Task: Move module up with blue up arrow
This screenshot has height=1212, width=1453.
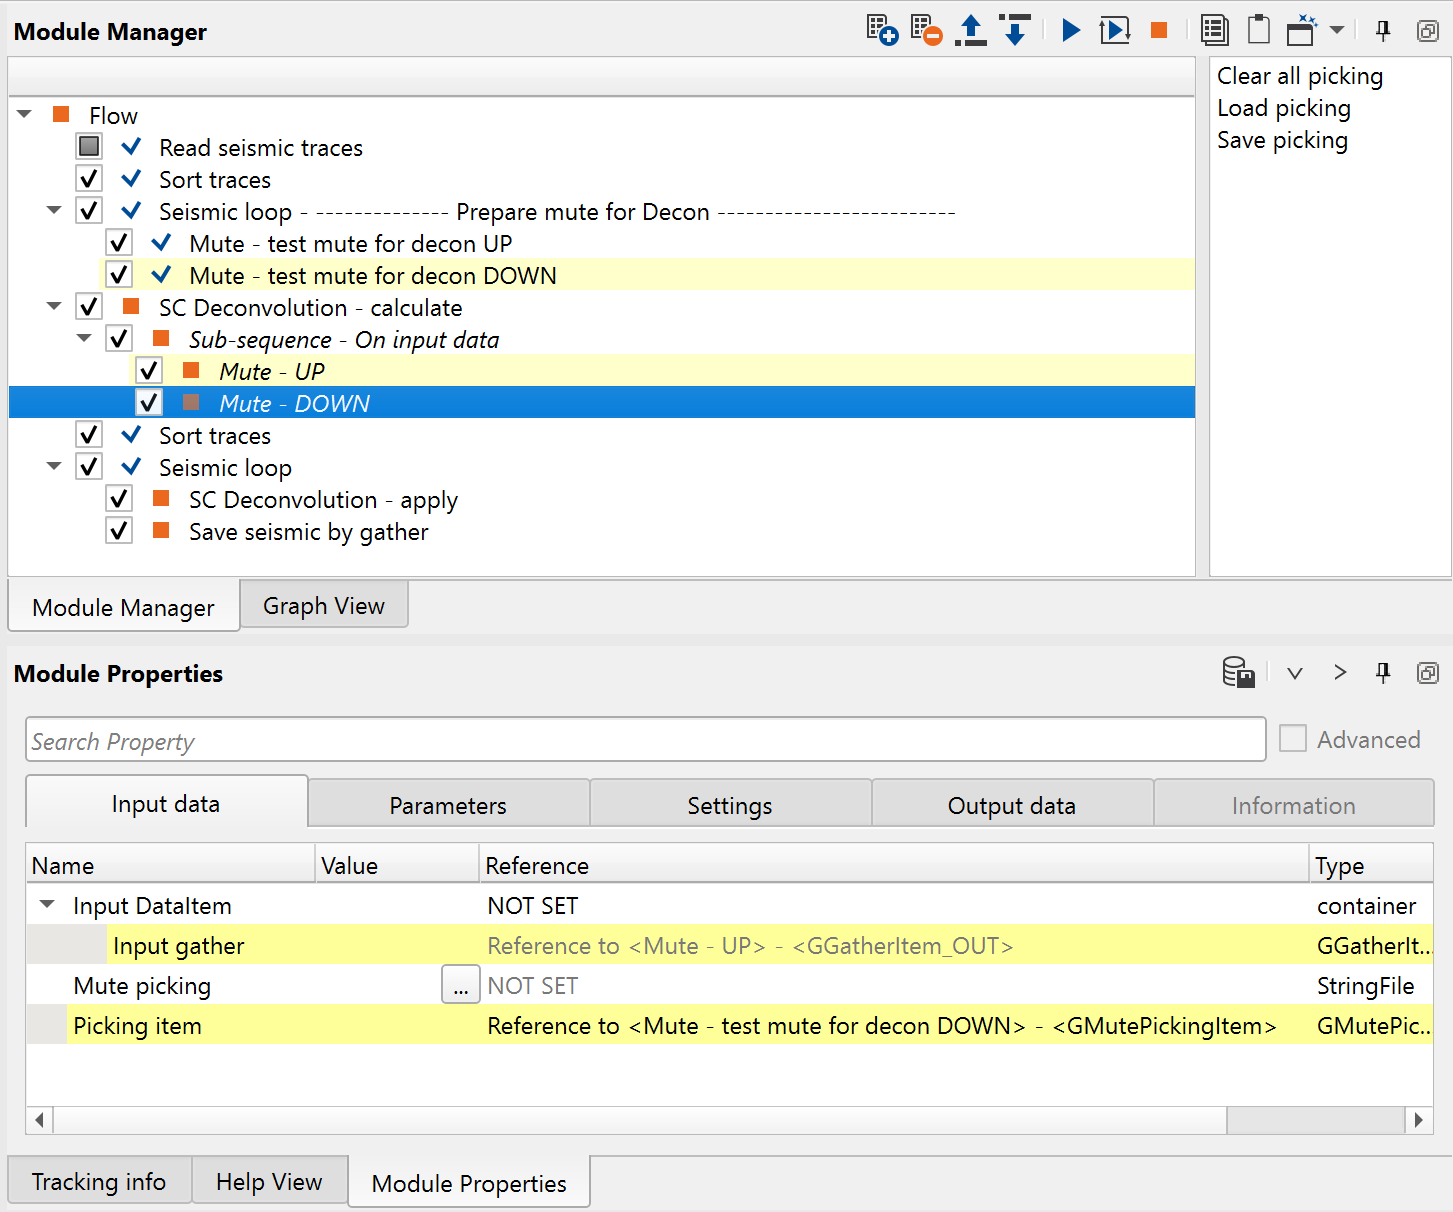Action: (970, 30)
